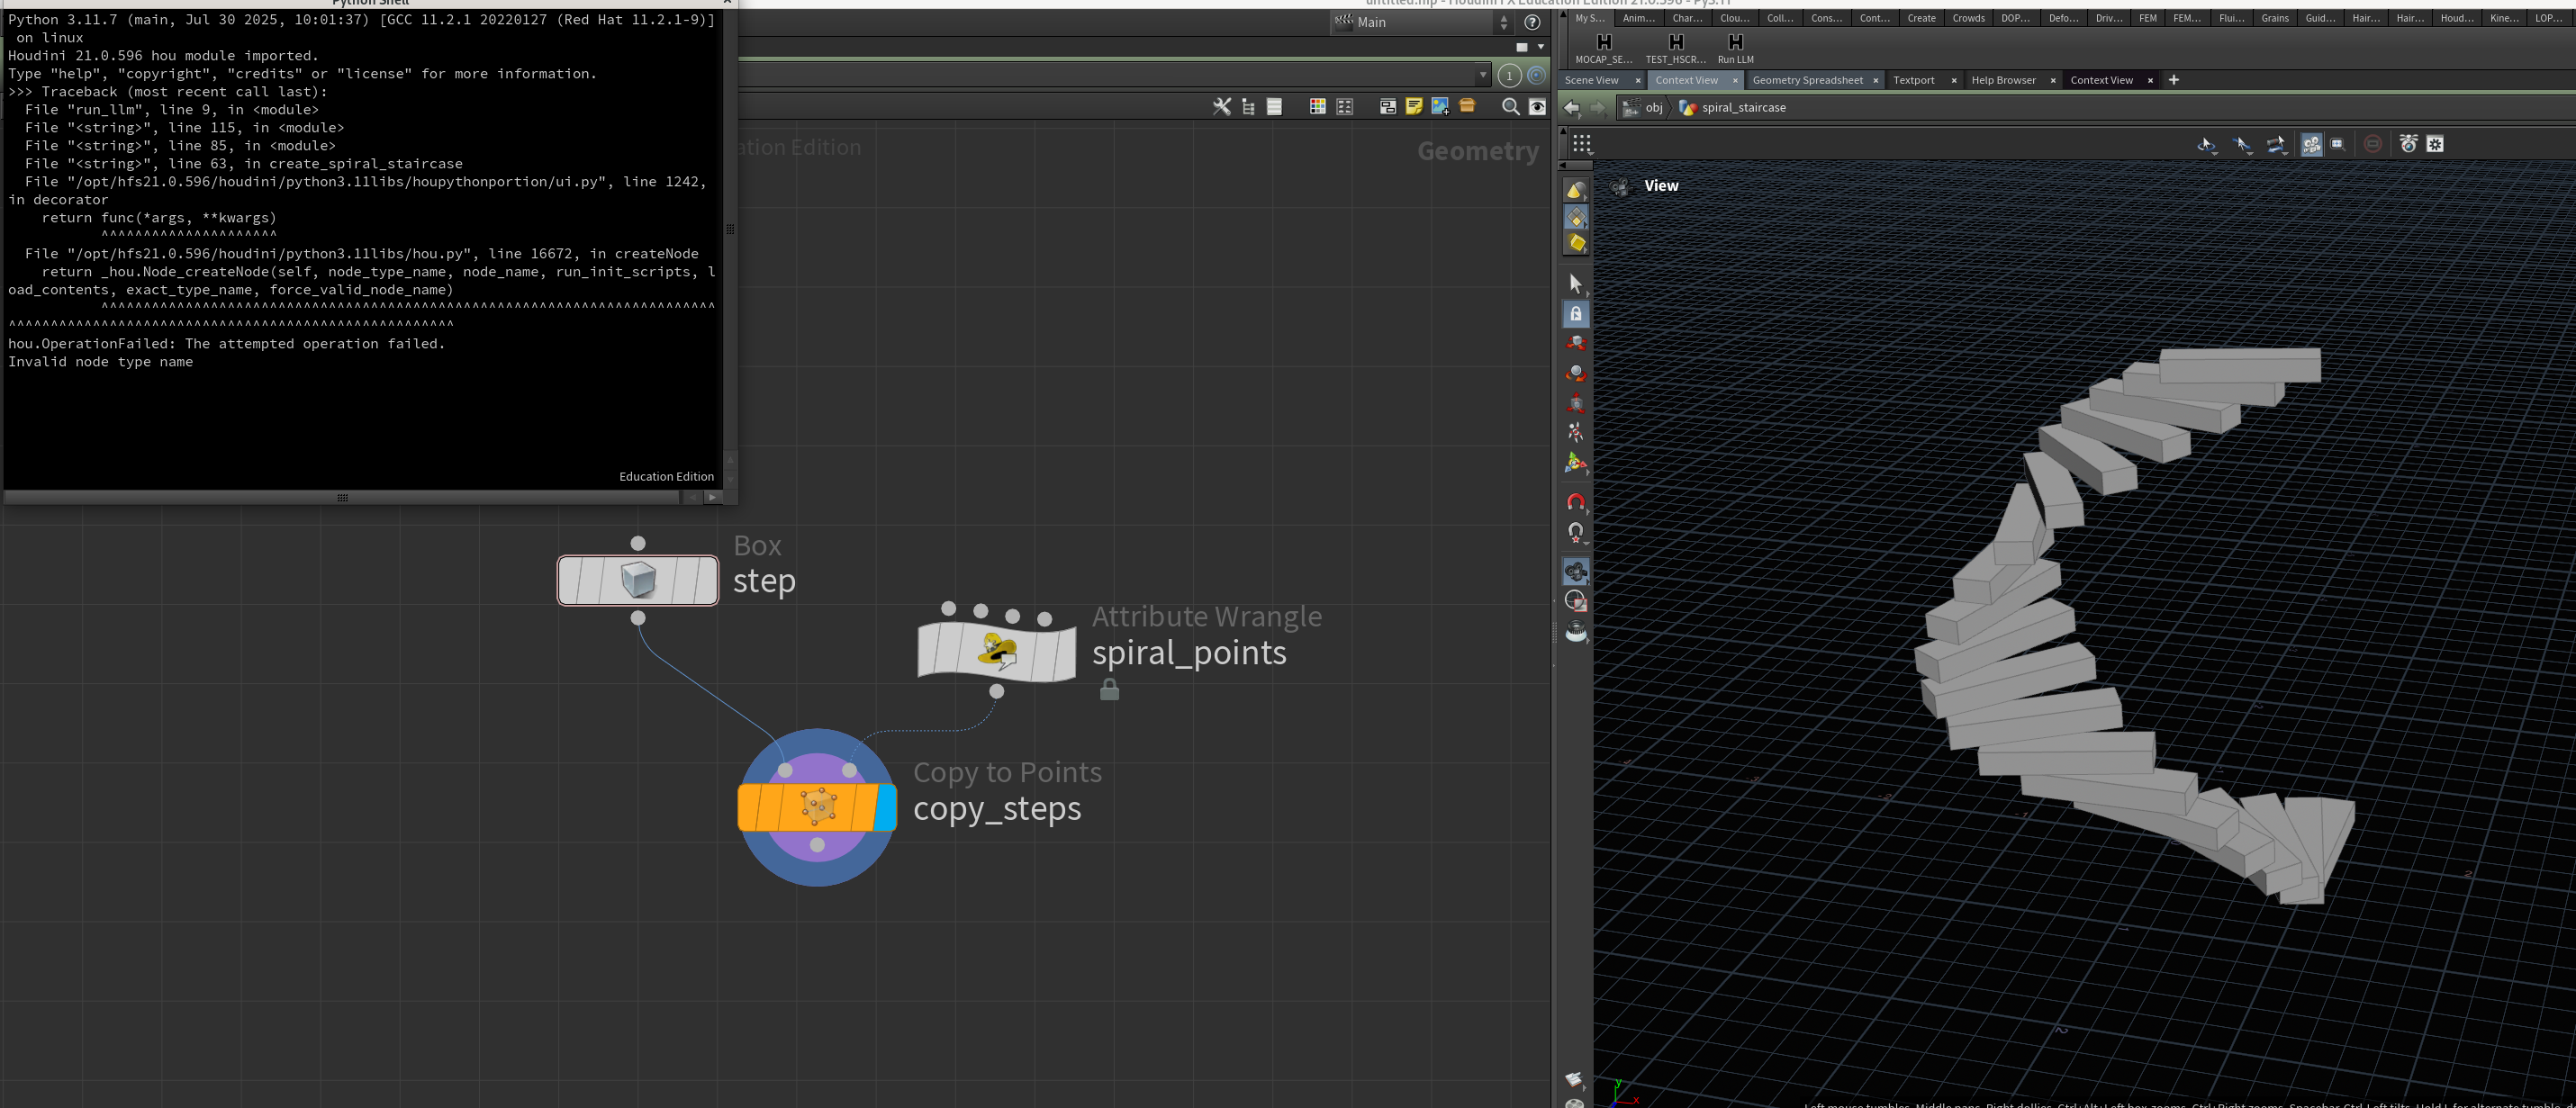The height and width of the screenshot is (1108, 2576).
Task: Click the pin number 1 circle
Action: (x=1509, y=75)
